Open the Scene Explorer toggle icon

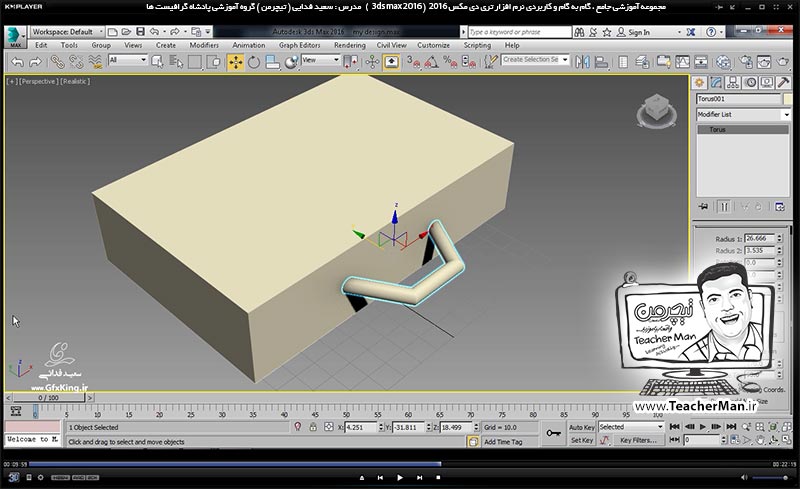(623, 62)
